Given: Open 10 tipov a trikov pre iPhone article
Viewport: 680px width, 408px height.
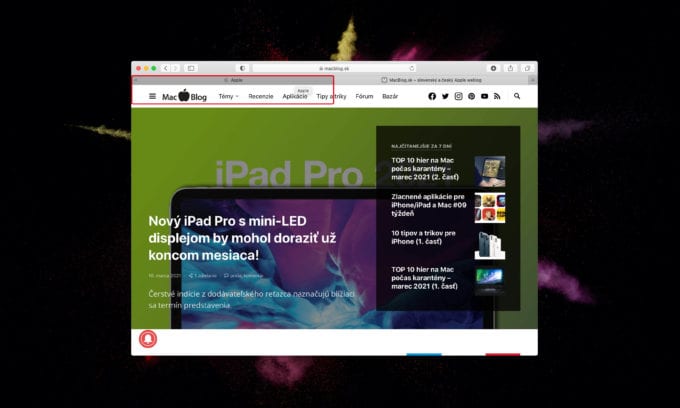Looking at the screenshot, I should pyautogui.click(x=423, y=237).
